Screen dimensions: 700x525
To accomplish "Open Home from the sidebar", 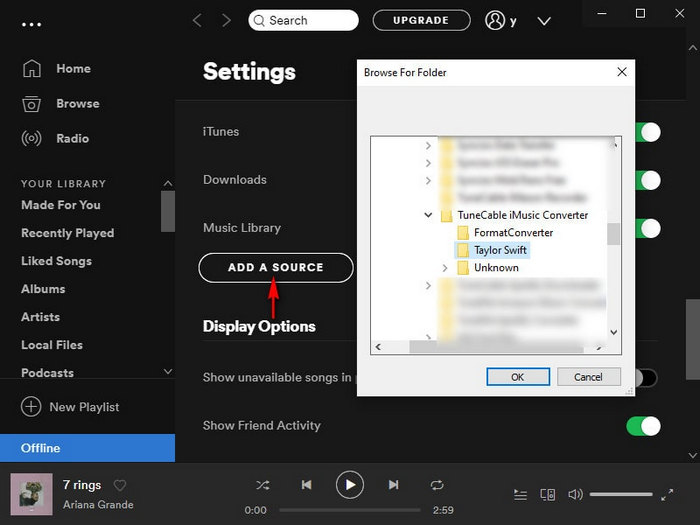I will 73,69.
